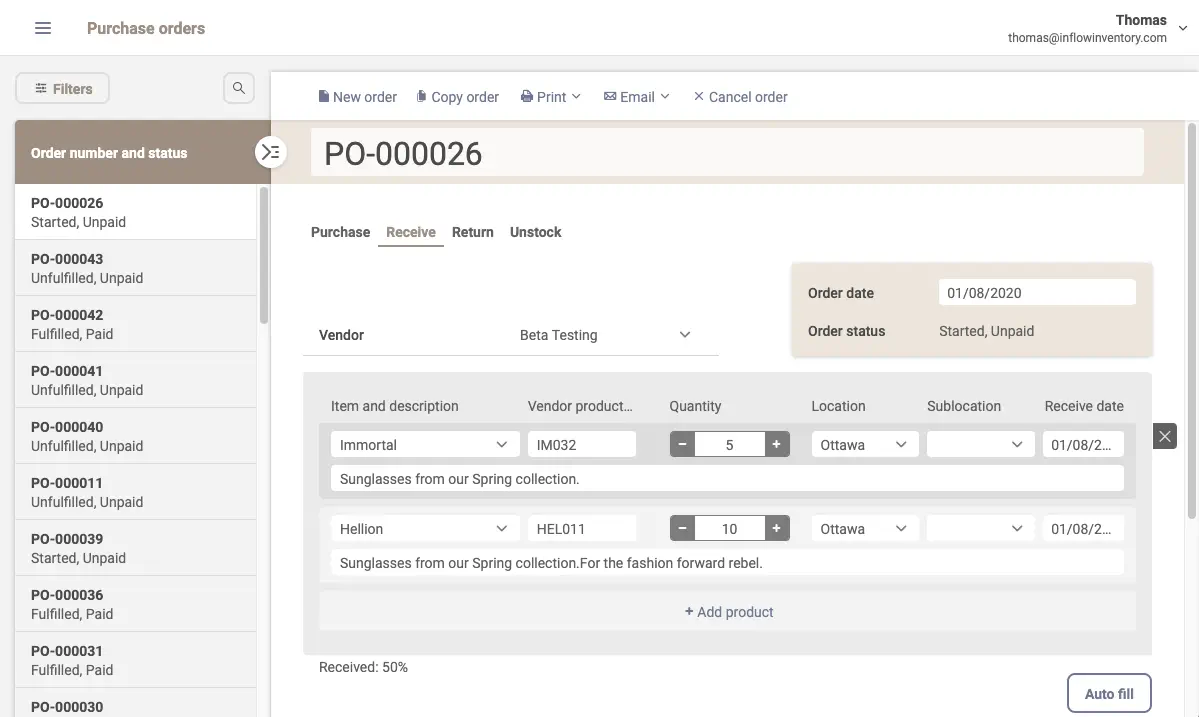Create a New order
Viewport: 1199px width, 717px height.
(x=357, y=96)
